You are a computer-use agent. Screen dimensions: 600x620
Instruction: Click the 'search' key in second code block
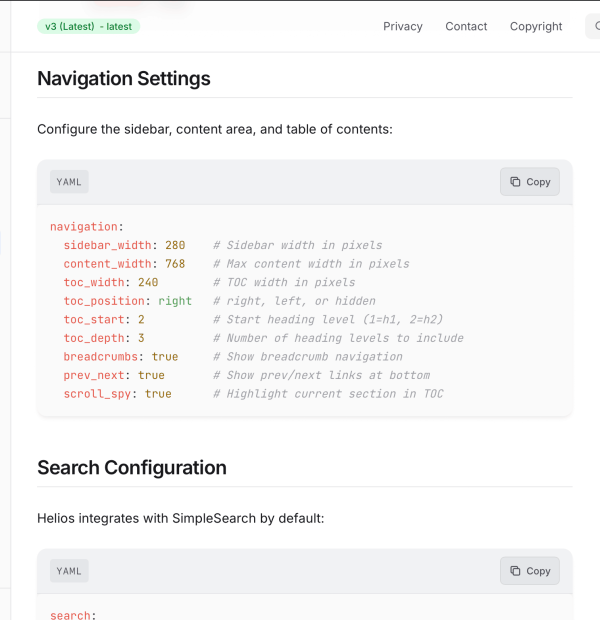[70, 615]
